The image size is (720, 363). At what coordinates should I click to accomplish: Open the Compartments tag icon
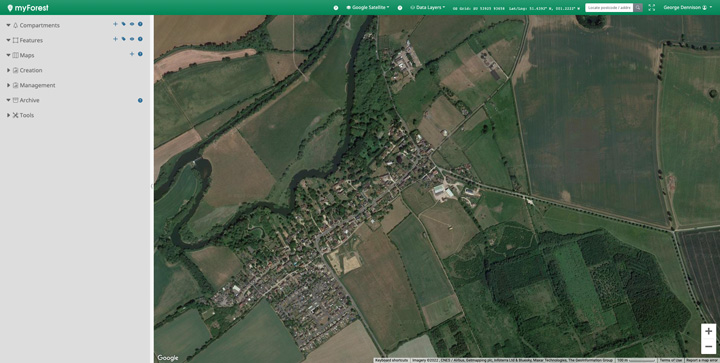[x=124, y=24]
